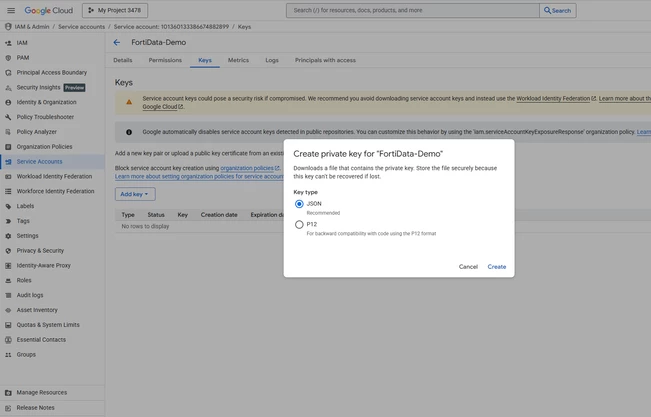651x417 pixels.
Task: Click the Policy Troubleshooter wrench icon
Action: point(8,117)
